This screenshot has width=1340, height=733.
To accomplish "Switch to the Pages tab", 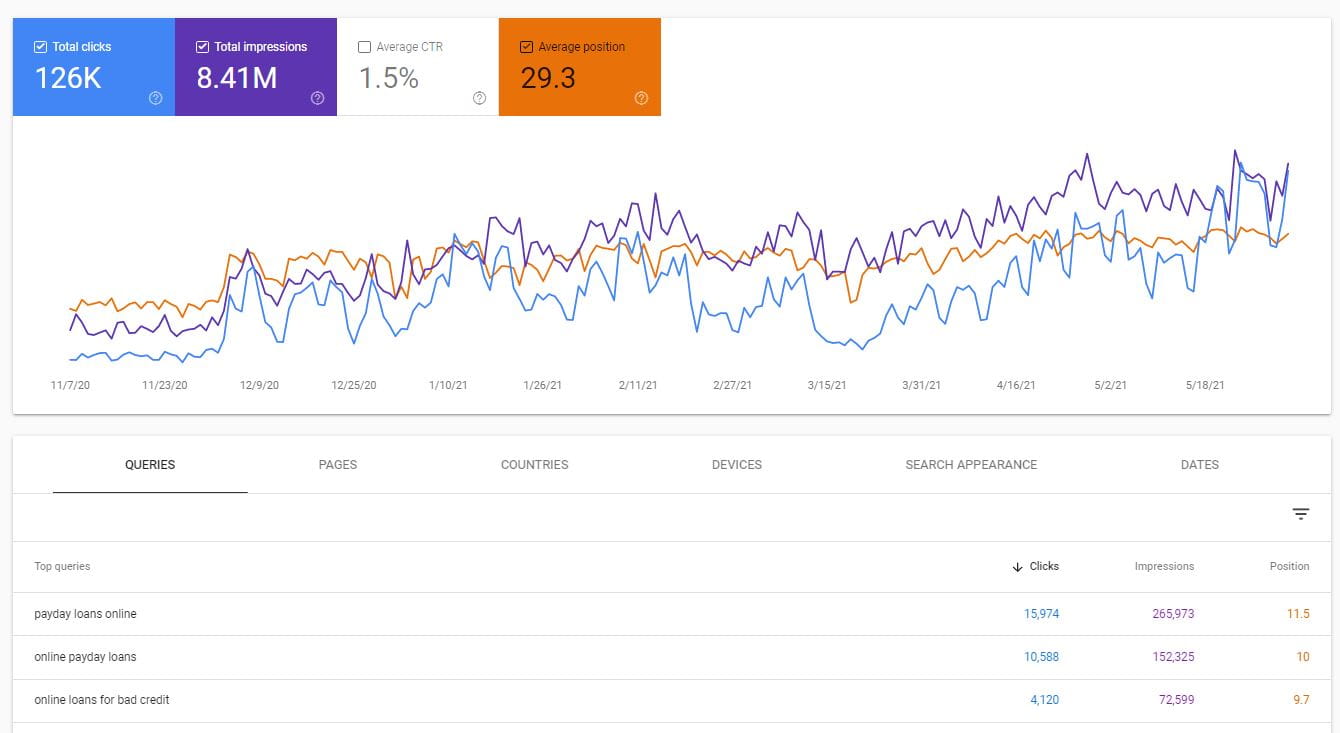I will click(x=337, y=464).
